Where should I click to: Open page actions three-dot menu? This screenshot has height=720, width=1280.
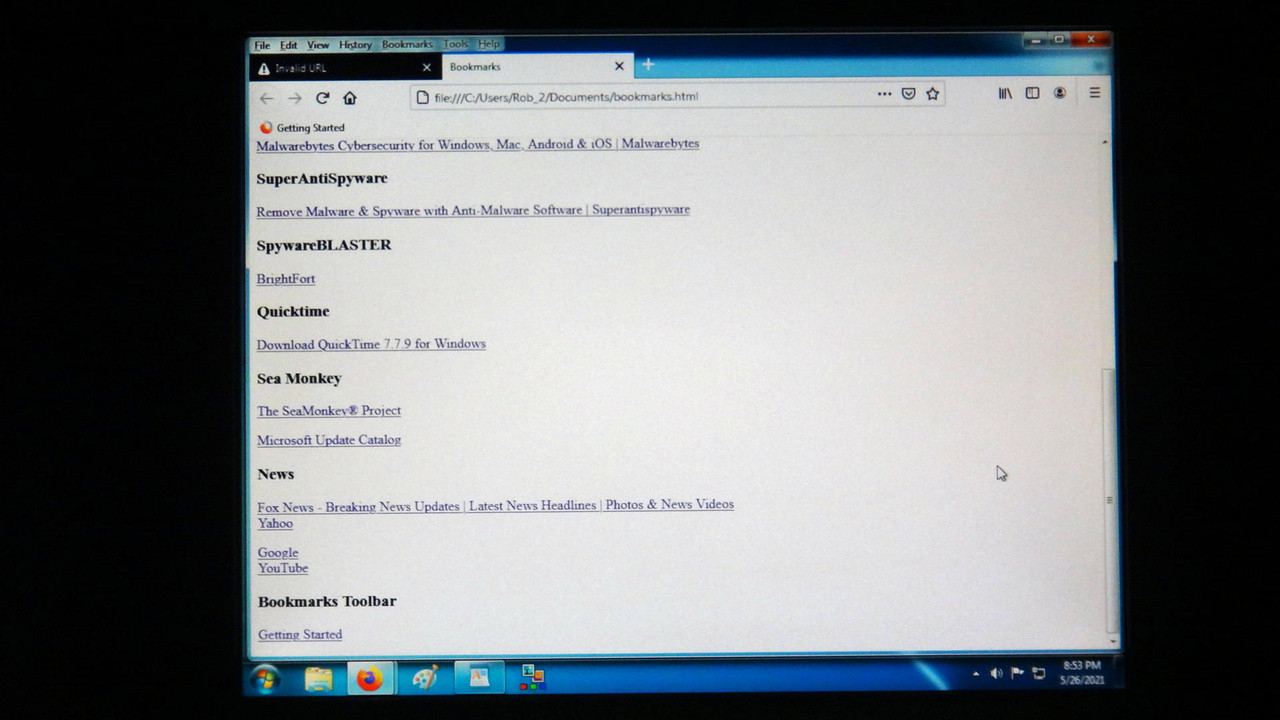coord(884,94)
